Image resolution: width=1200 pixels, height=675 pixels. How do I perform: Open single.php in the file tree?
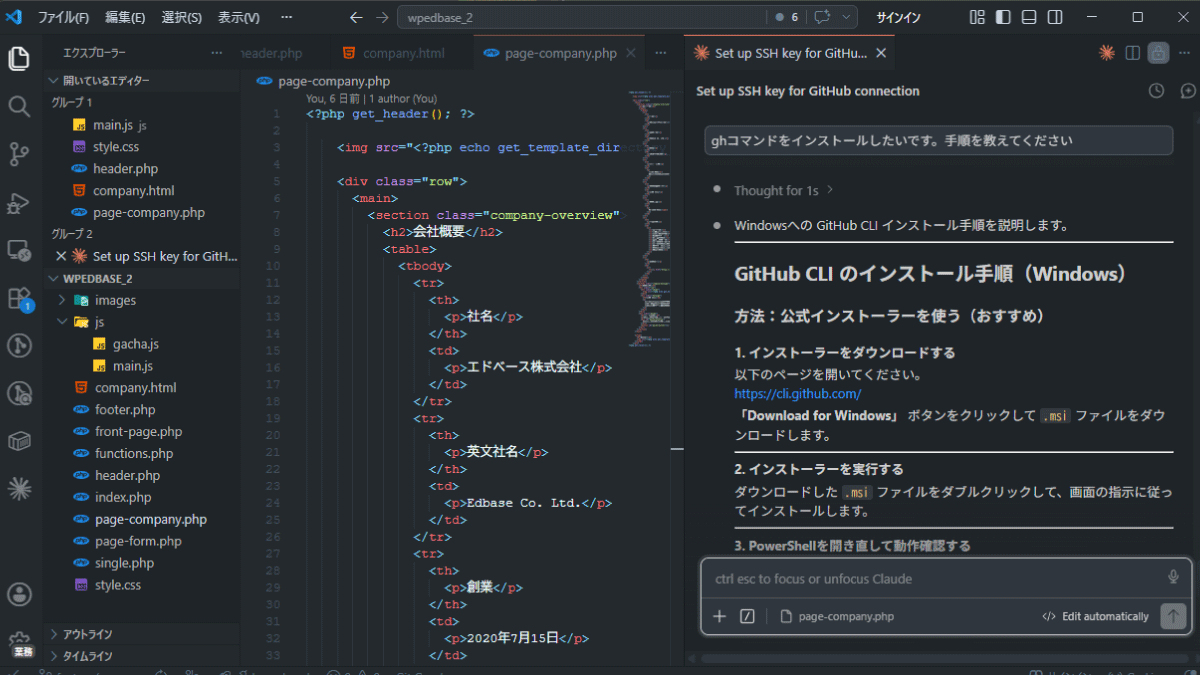click(x=124, y=563)
